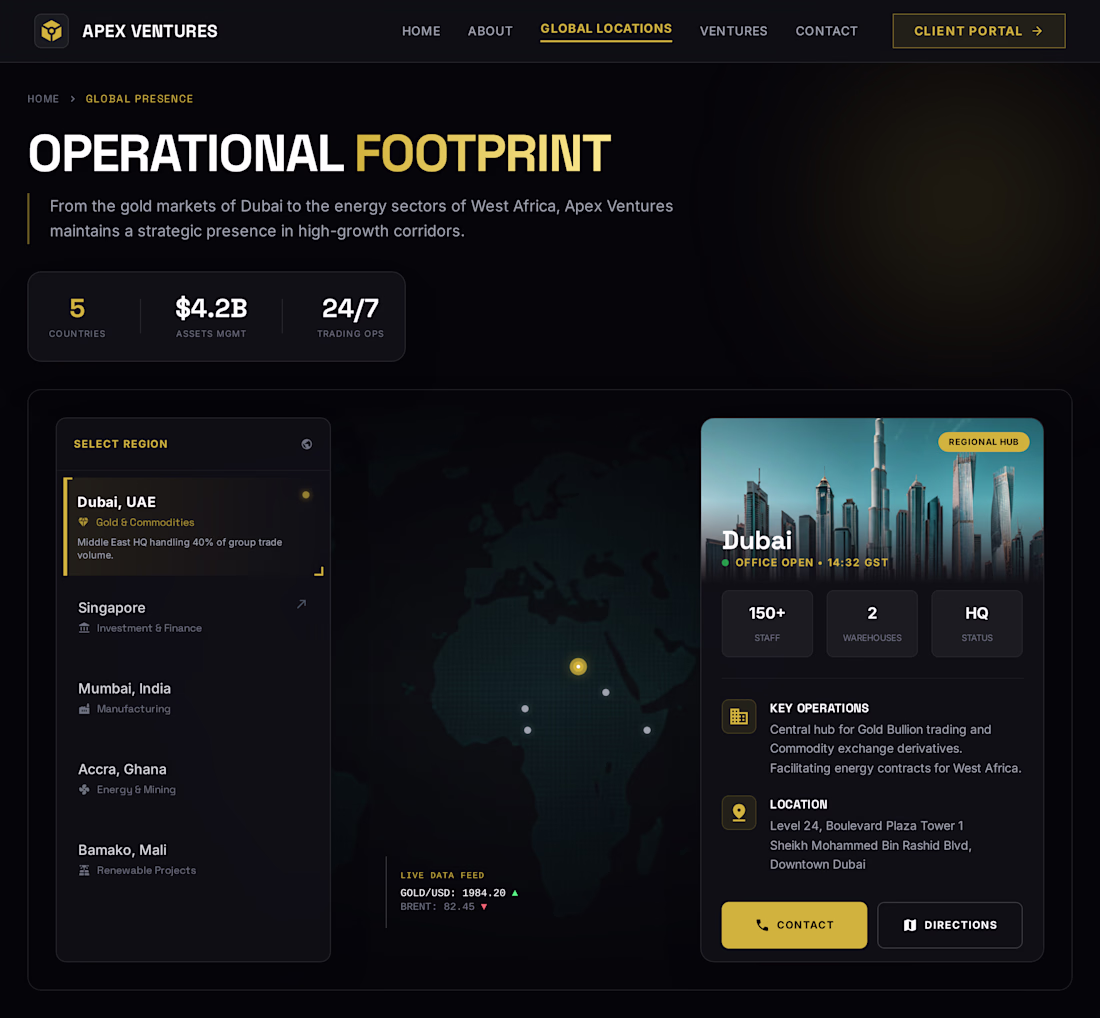Click the yellow Contact button on Dubai card
Screen dimensions: 1100x1018
coord(794,925)
